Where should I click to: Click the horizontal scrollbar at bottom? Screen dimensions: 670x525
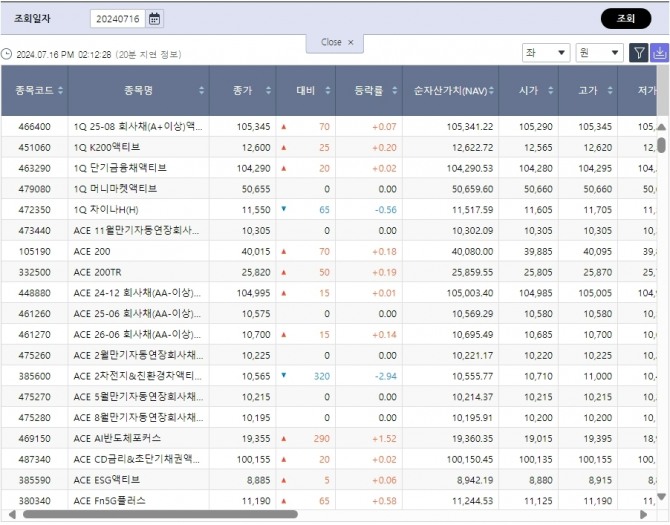160,514
